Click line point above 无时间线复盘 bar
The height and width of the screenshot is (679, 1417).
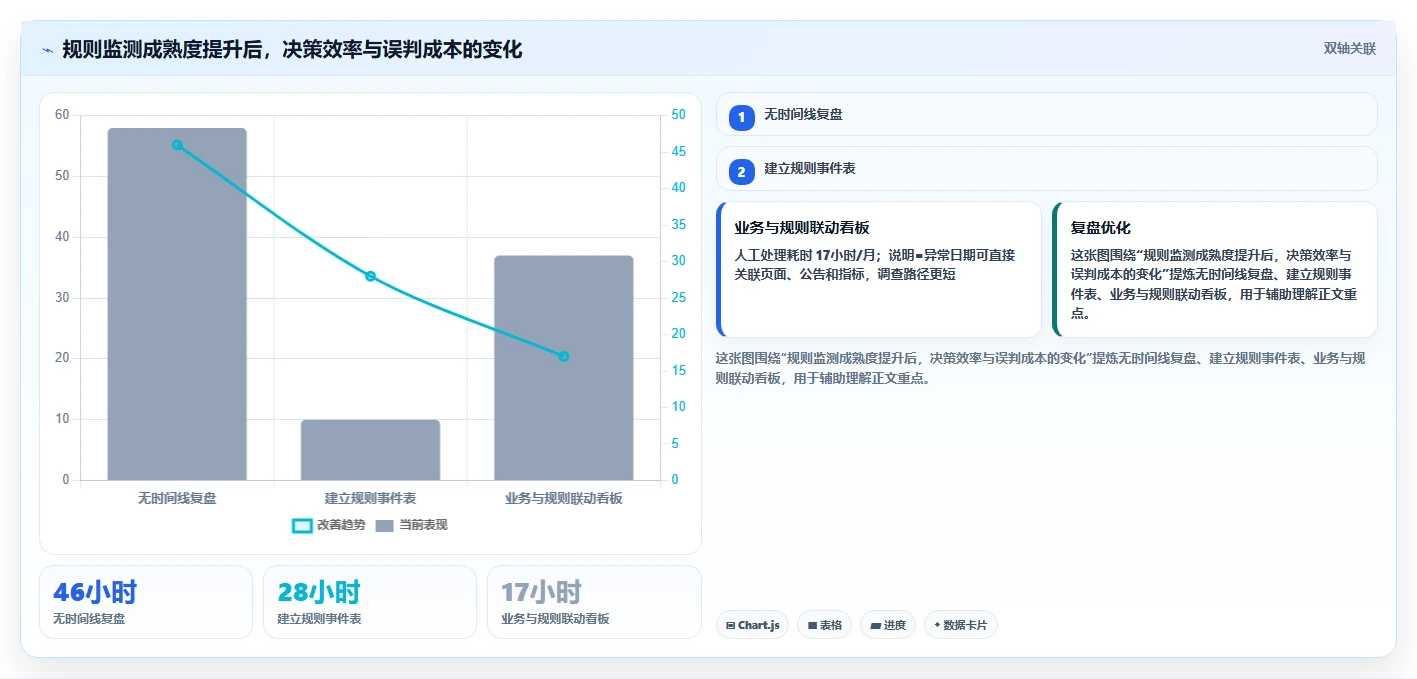click(177, 145)
